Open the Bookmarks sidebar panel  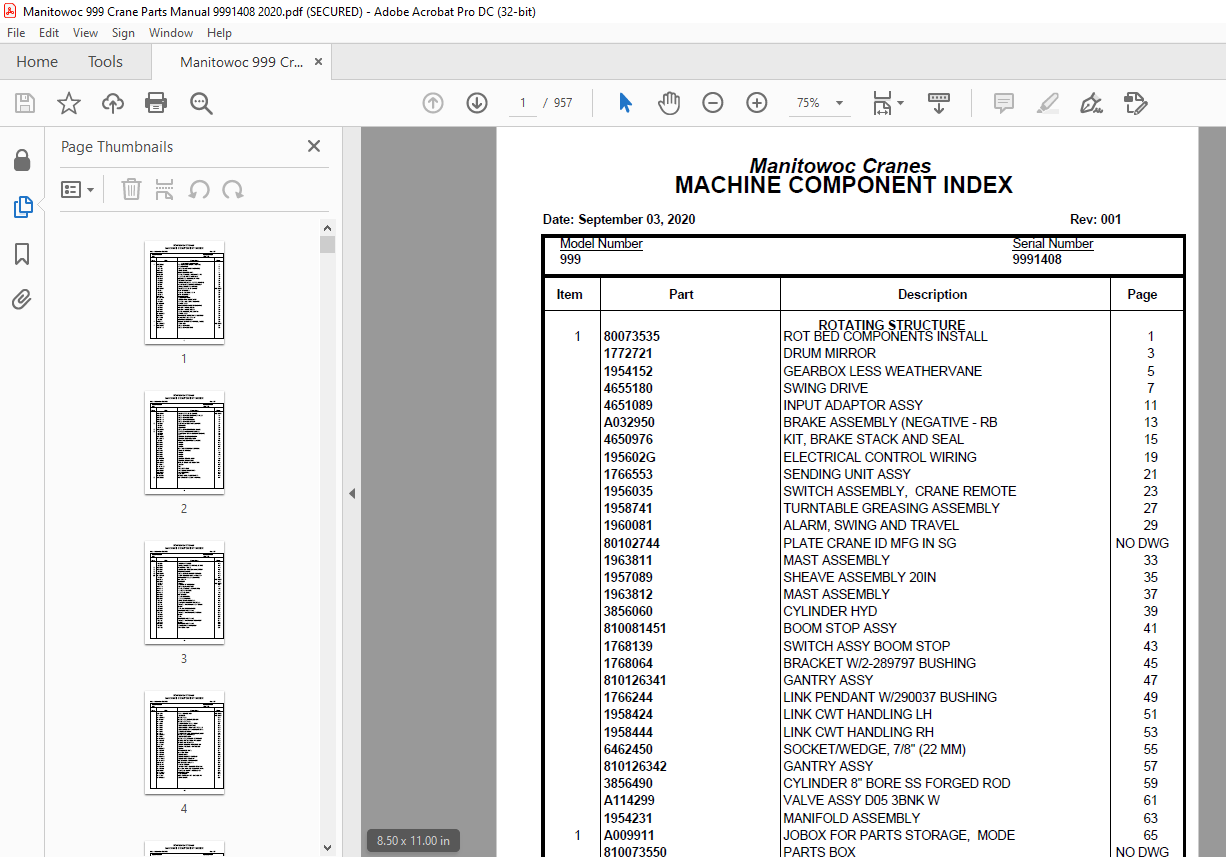click(x=22, y=254)
